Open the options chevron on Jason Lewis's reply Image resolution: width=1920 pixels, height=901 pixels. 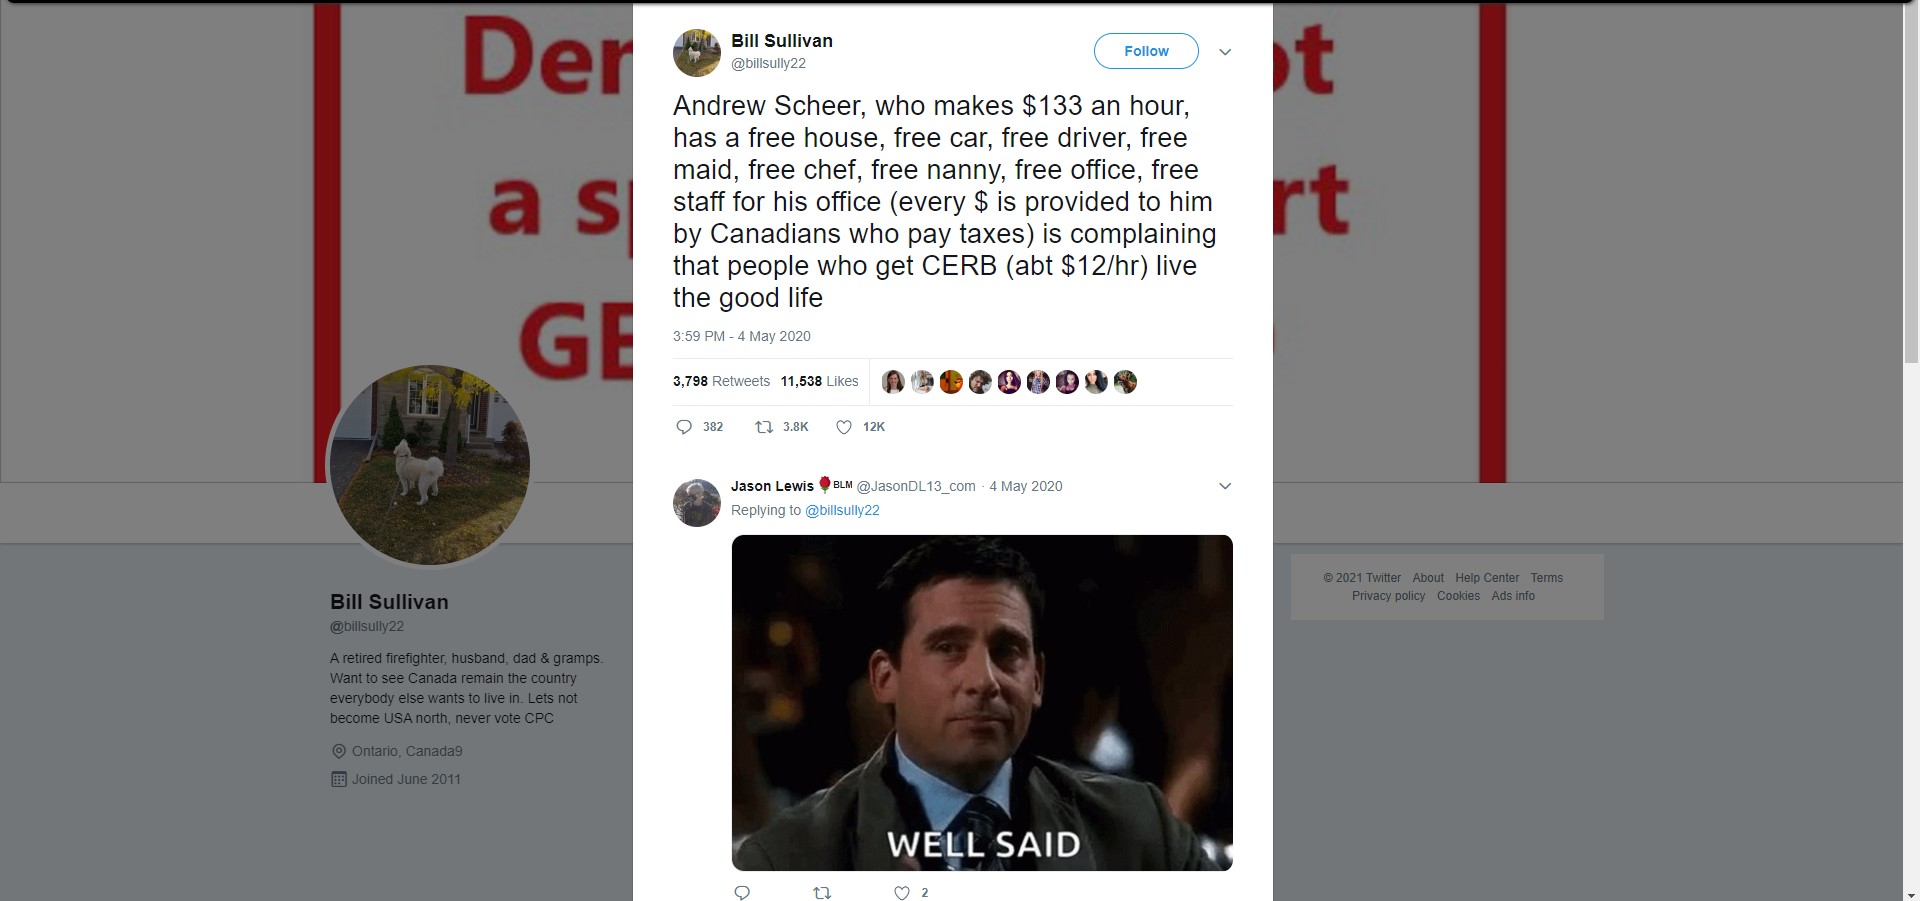(1225, 486)
